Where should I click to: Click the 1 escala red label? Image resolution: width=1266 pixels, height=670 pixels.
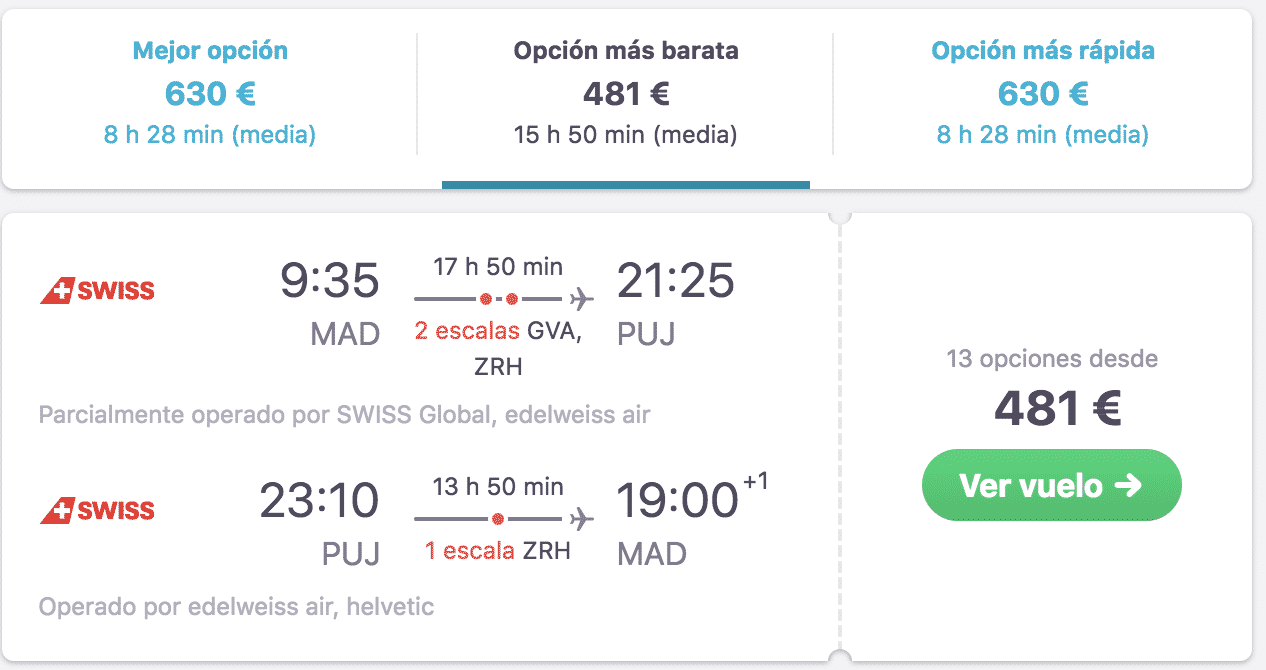[471, 551]
